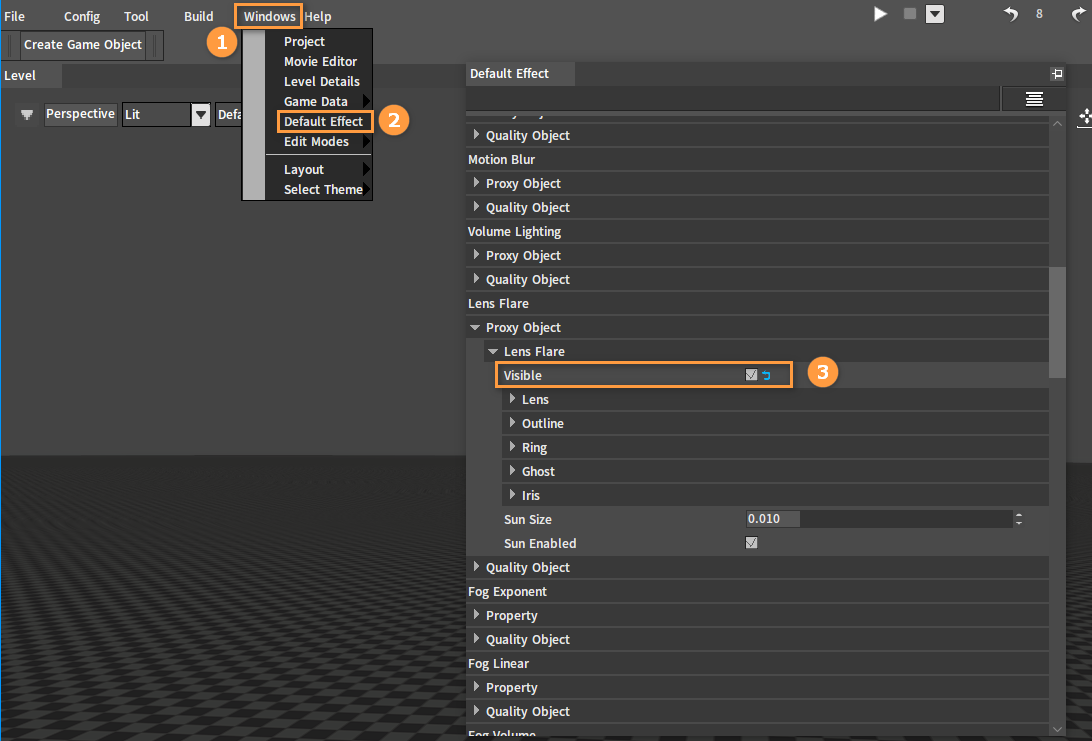The height and width of the screenshot is (741, 1092).
Task: Expand the Ghost sub-item
Action: (x=513, y=471)
